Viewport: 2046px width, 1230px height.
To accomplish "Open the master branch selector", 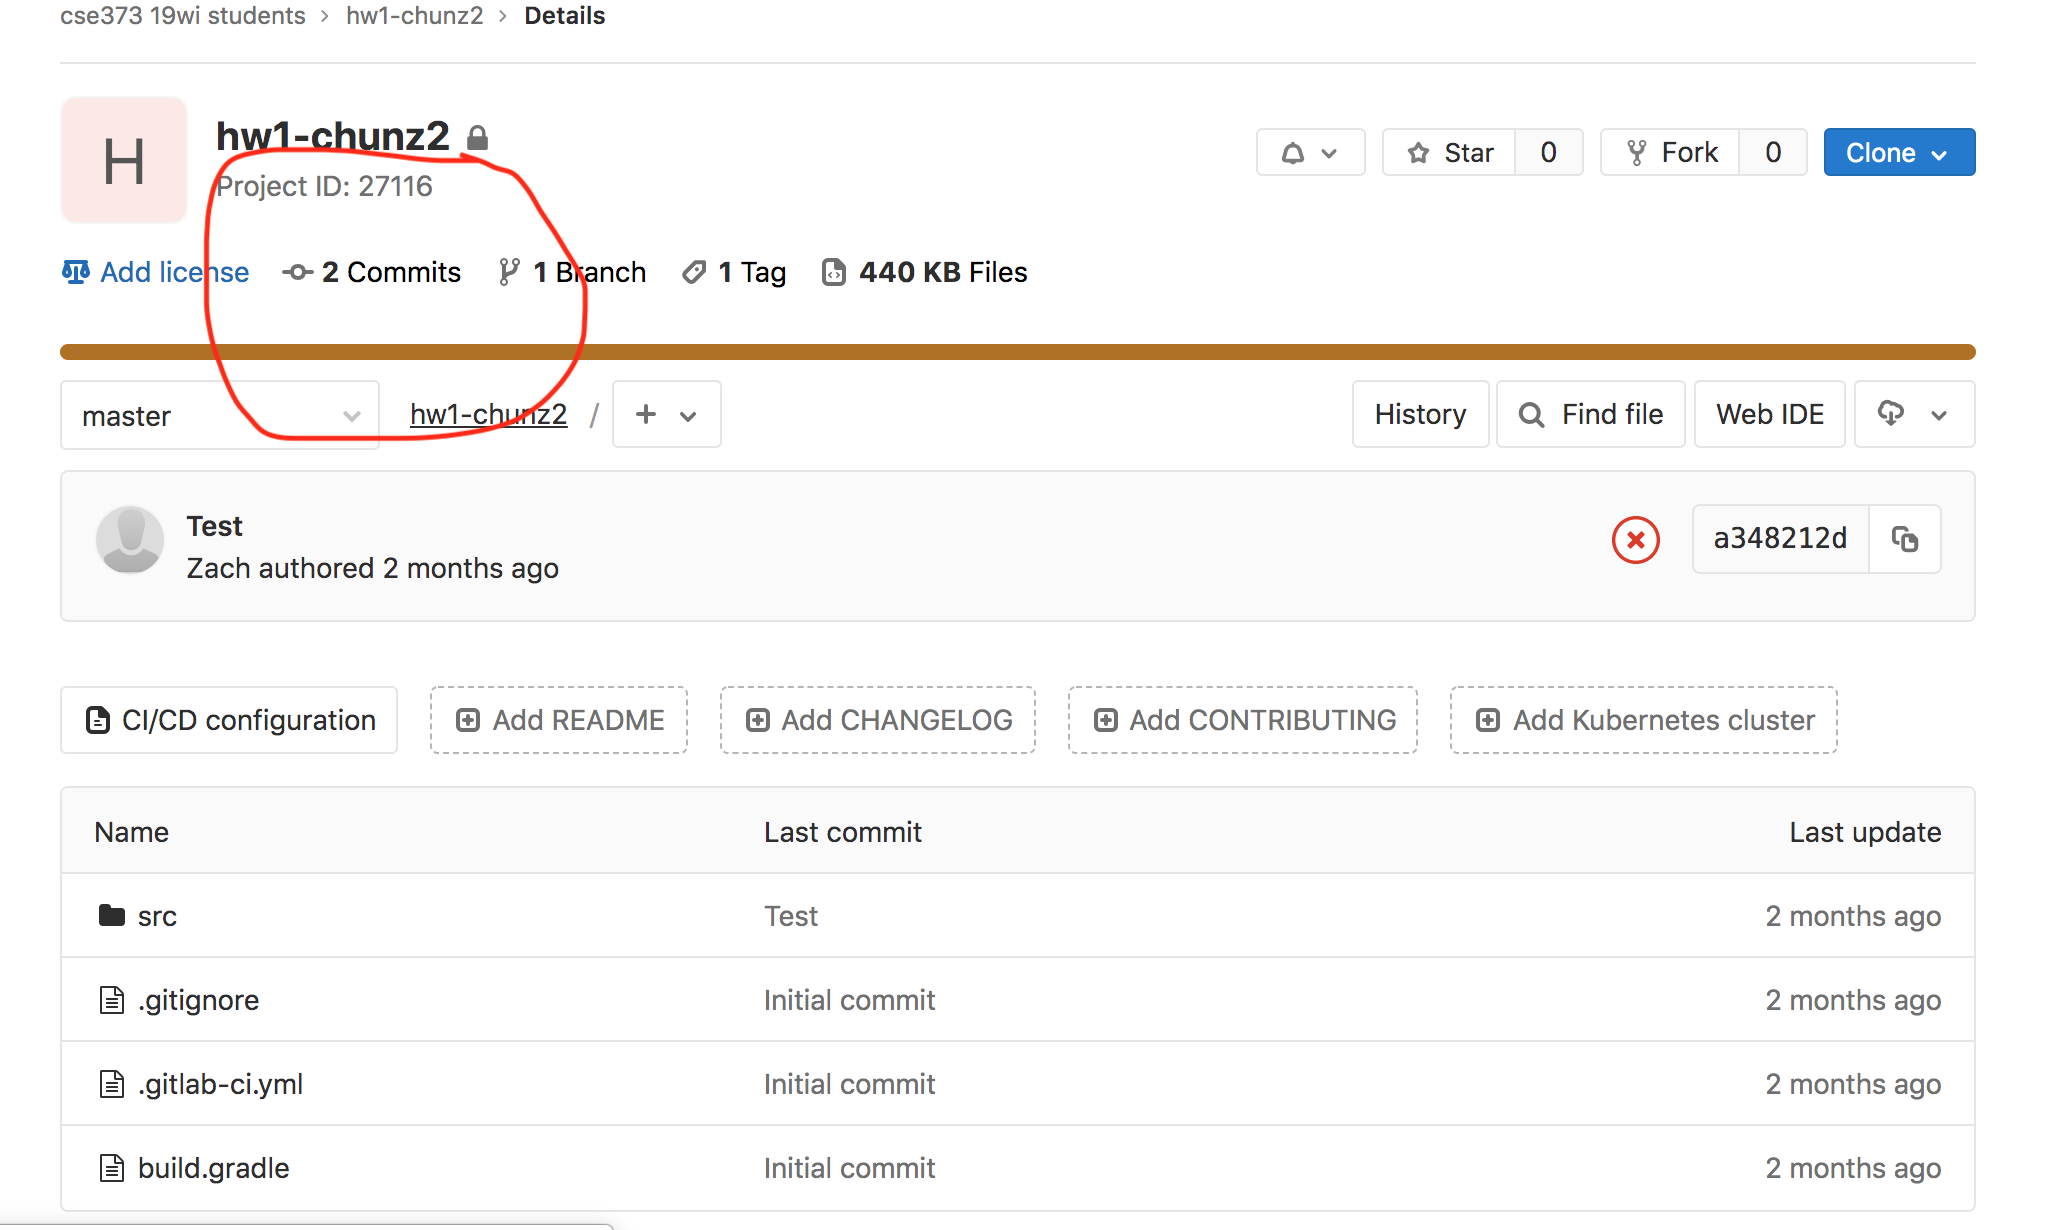I will point(219,414).
